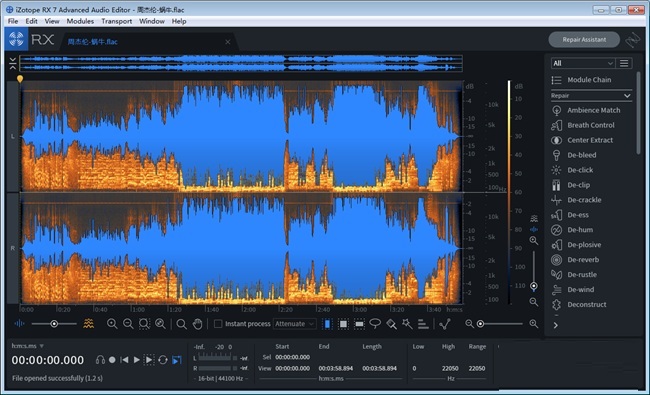This screenshot has width=650, height=395.
Task: Adjust the horizontal time zoom slider
Action: coord(501,324)
